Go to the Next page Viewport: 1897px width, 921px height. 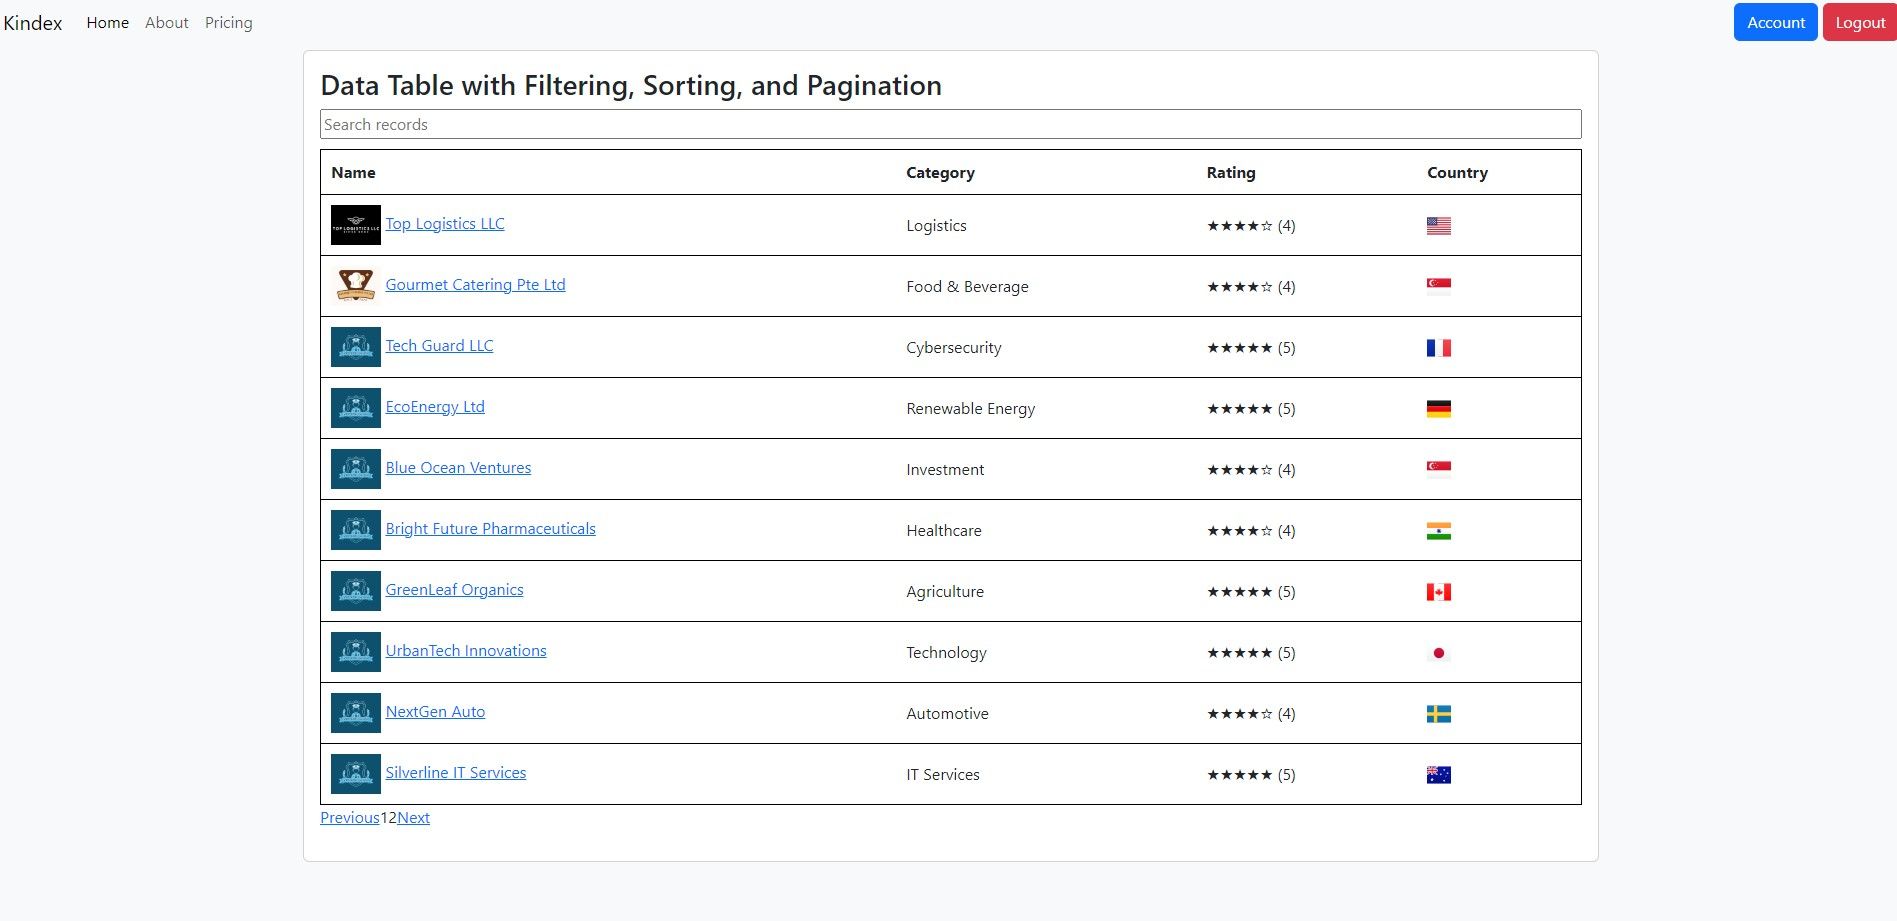[x=414, y=818]
